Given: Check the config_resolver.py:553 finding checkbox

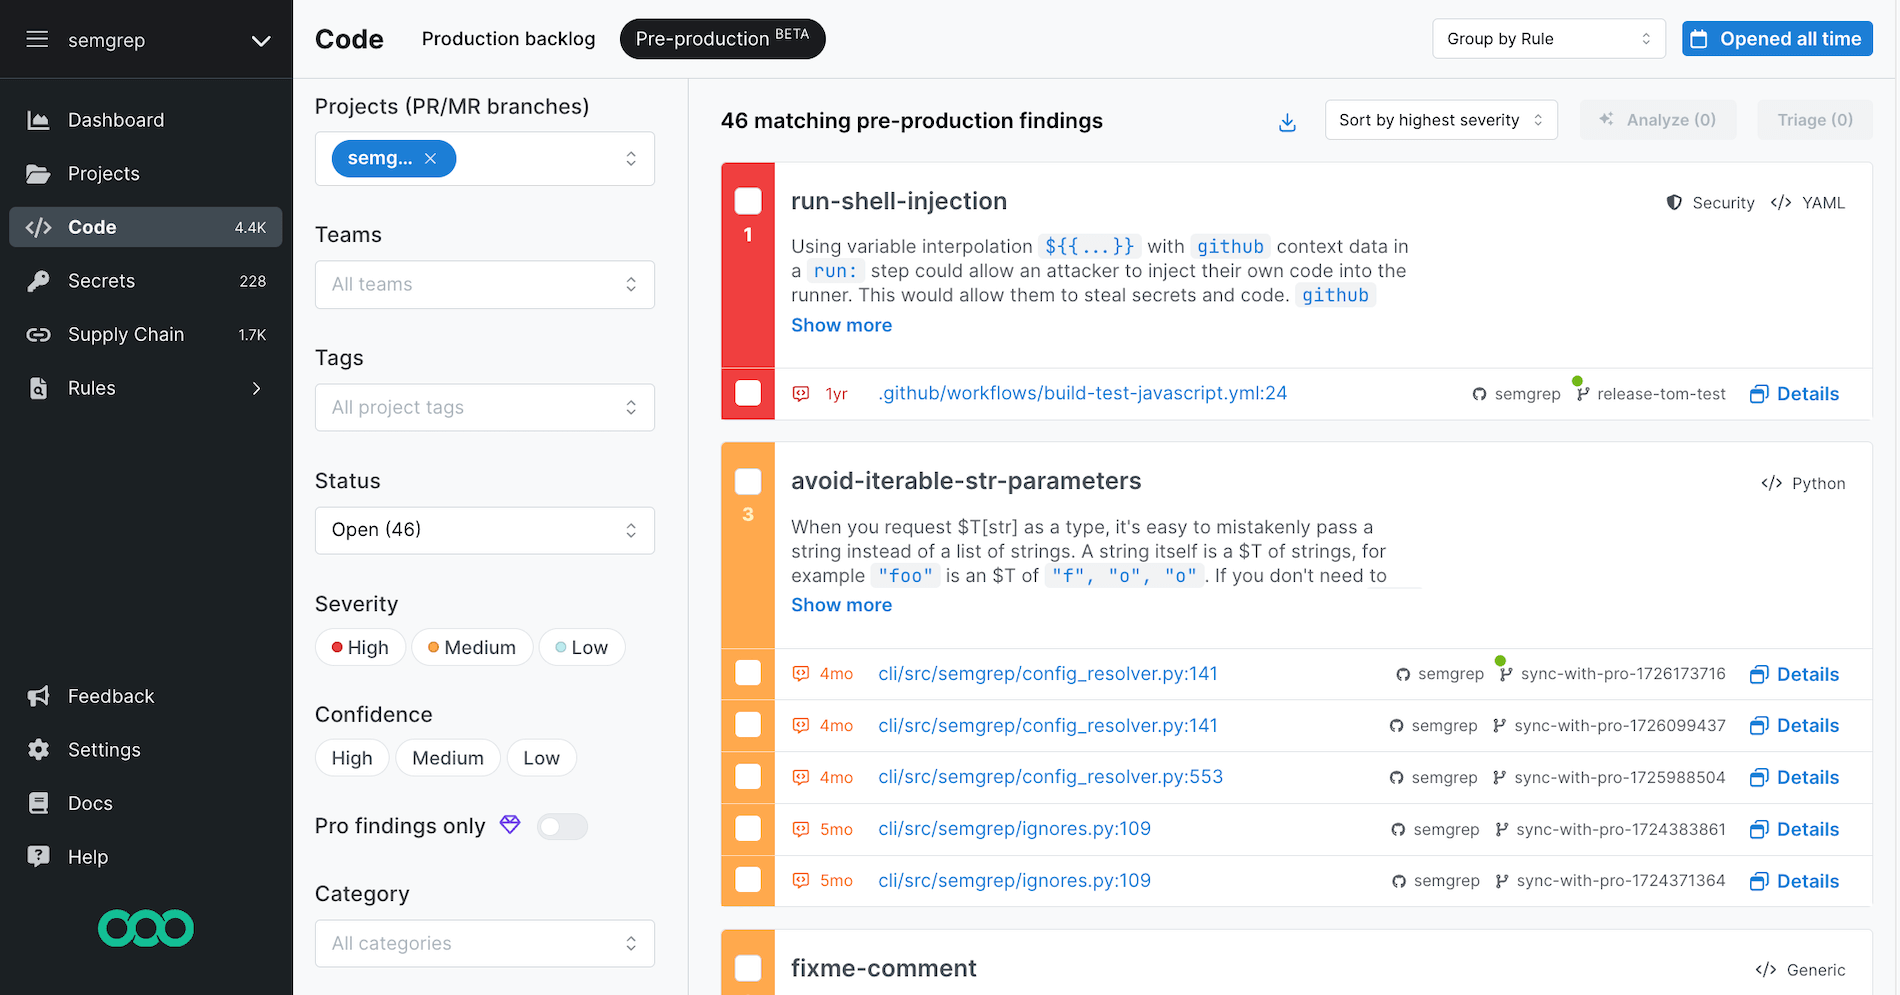Looking at the screenshot, I should 748,777.
